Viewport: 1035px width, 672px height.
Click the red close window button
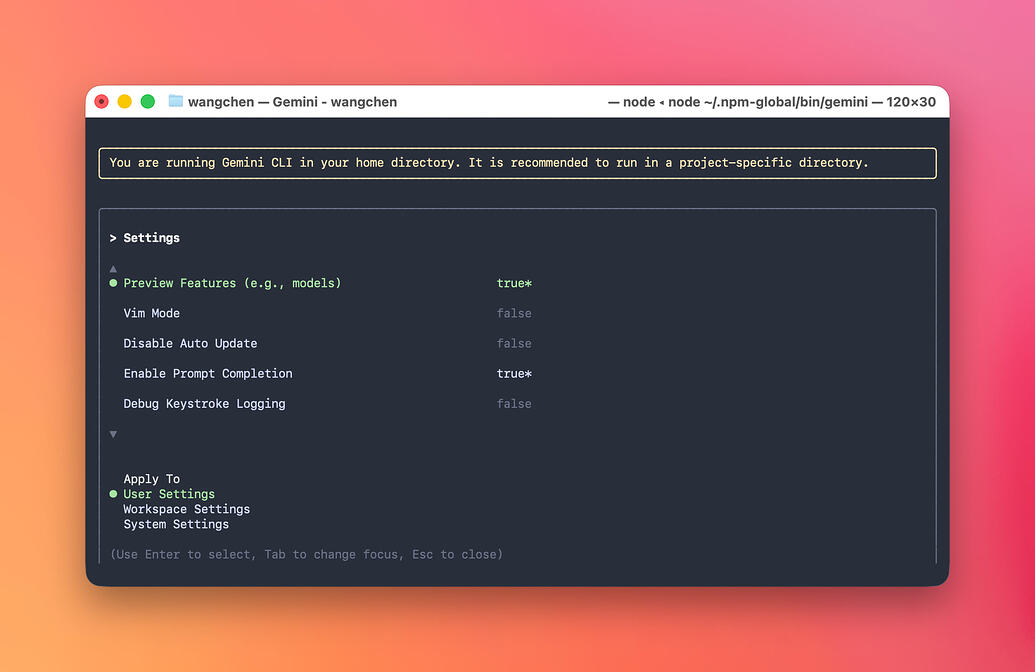pos(102,102)
